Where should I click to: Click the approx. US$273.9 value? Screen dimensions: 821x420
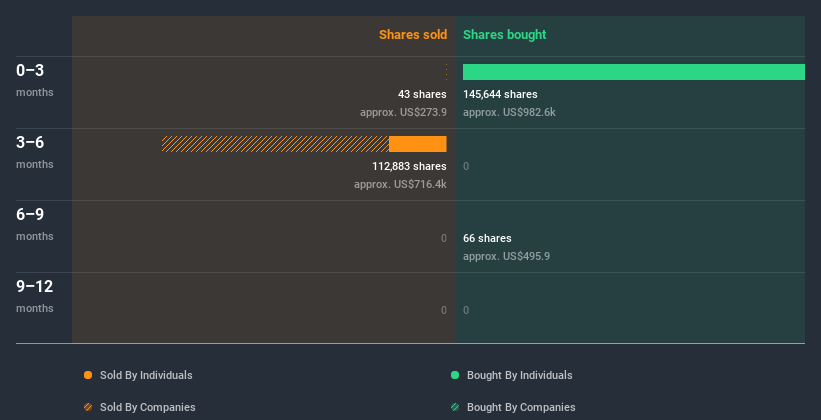coord(403,112)
